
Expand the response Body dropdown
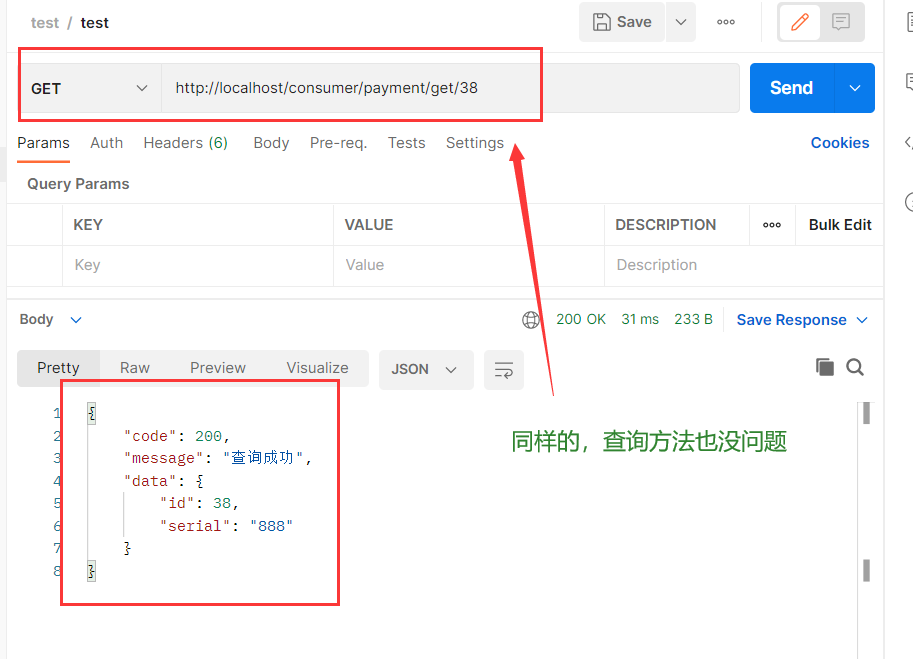pos(51,320)
